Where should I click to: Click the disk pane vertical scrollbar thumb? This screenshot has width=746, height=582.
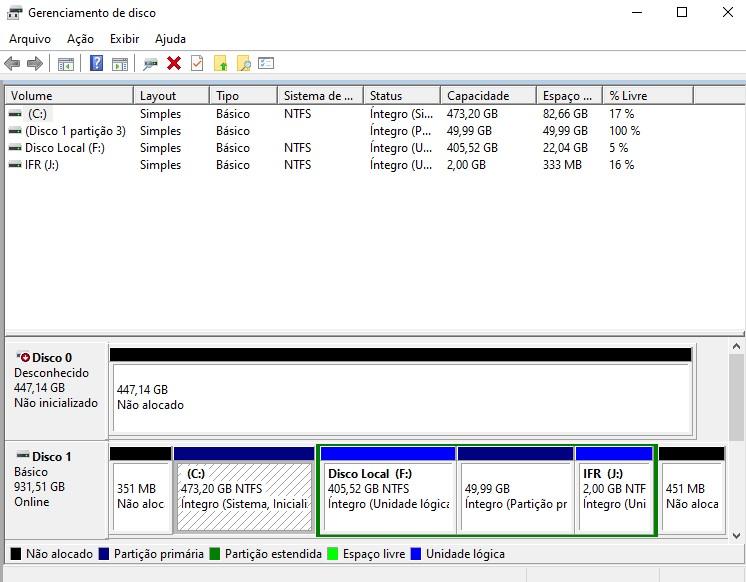point(736,397)
